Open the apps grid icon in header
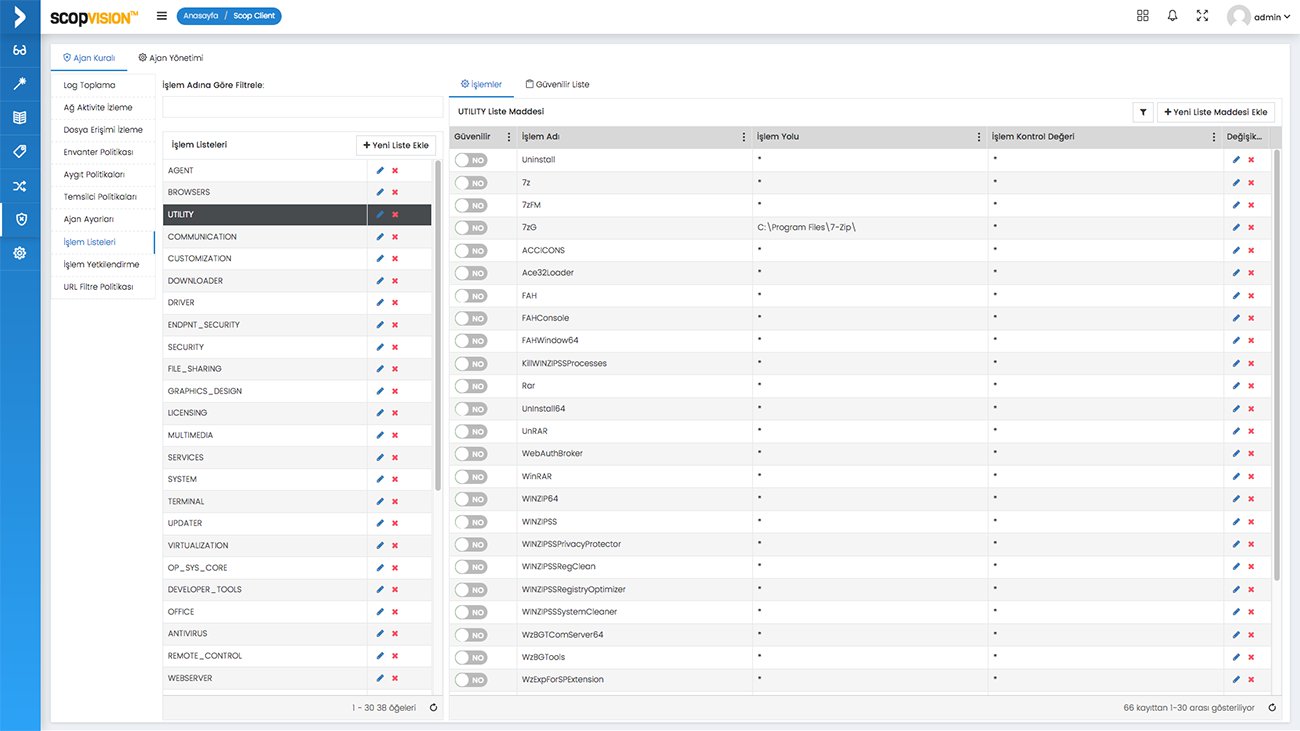The width and height of the screenshot is (1300, 731). 1143,16
